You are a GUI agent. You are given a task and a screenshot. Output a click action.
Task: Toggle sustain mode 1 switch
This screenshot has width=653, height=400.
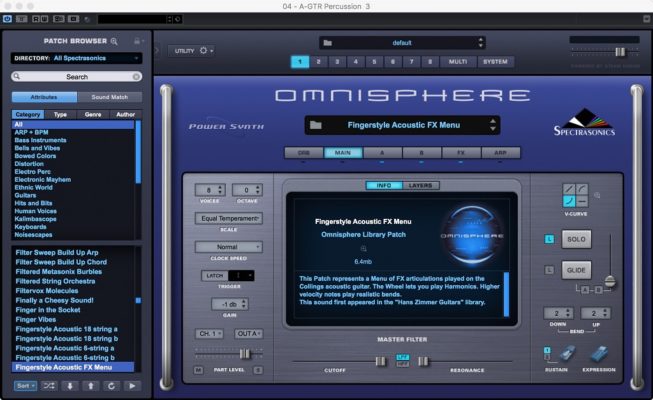[547, 350]
